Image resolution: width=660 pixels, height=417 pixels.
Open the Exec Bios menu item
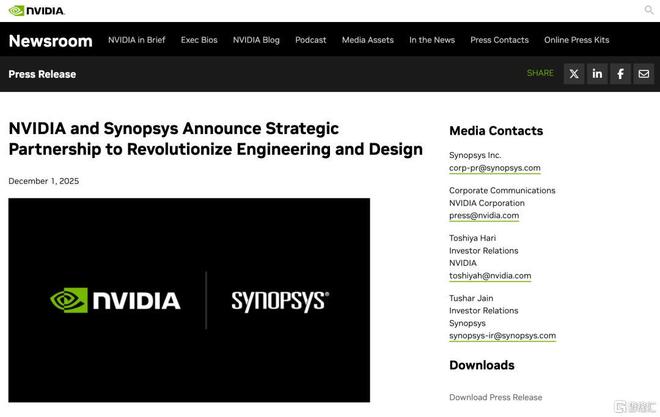(199, 40)
